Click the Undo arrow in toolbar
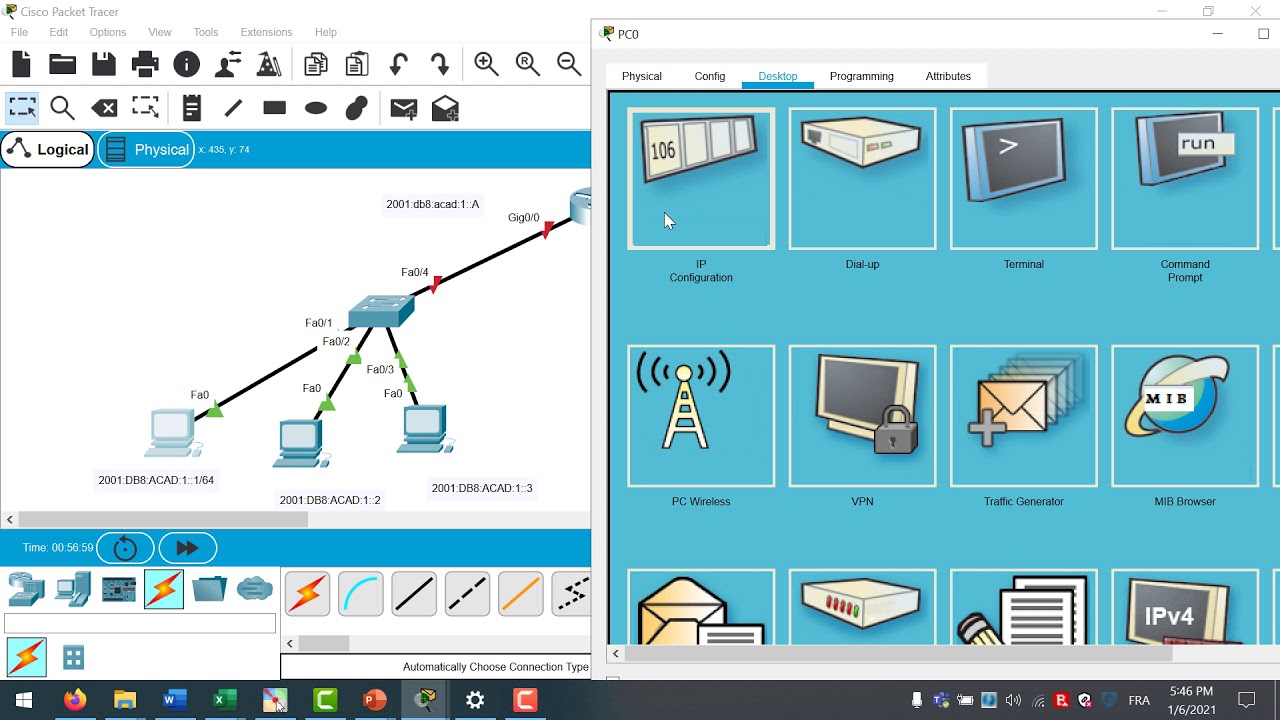1280x720 pixels. pos(398,65)
